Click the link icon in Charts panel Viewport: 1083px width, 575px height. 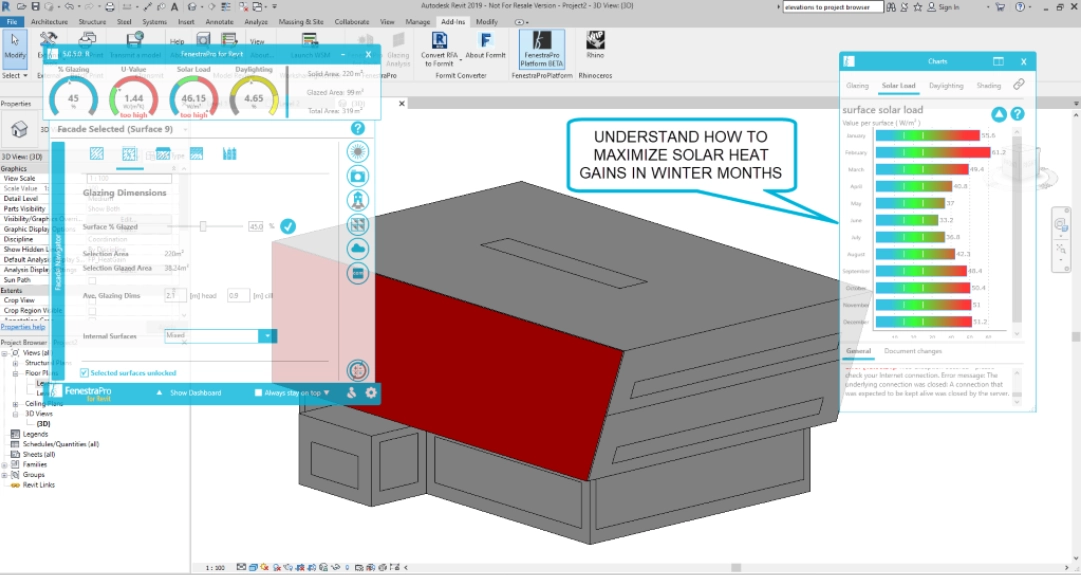pyautogui.click(x=1019, y=84)
